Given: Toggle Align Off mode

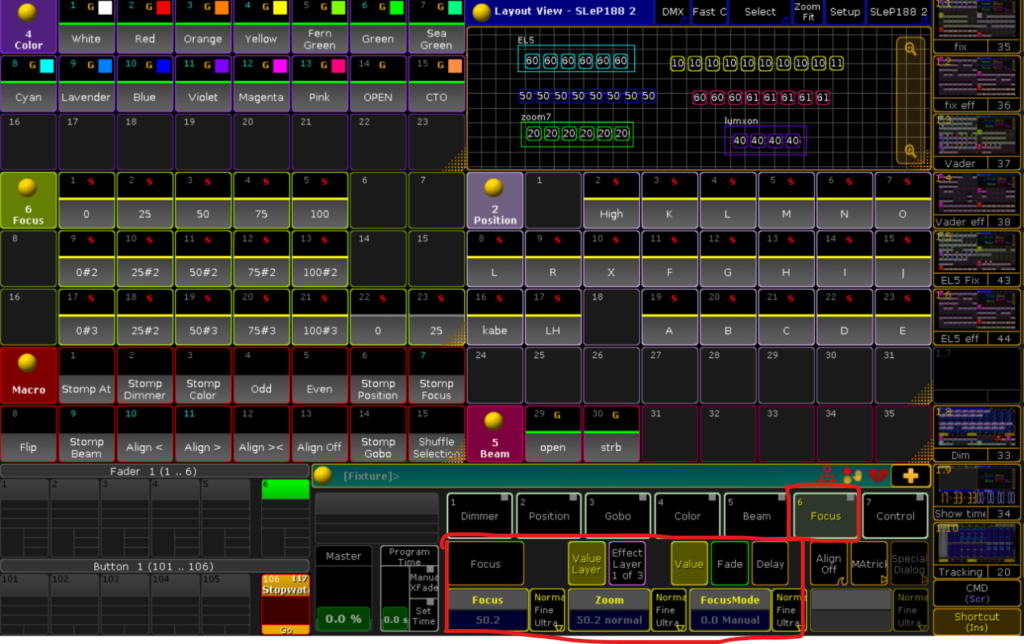Looking at the screenshot, I should (828, 563).
